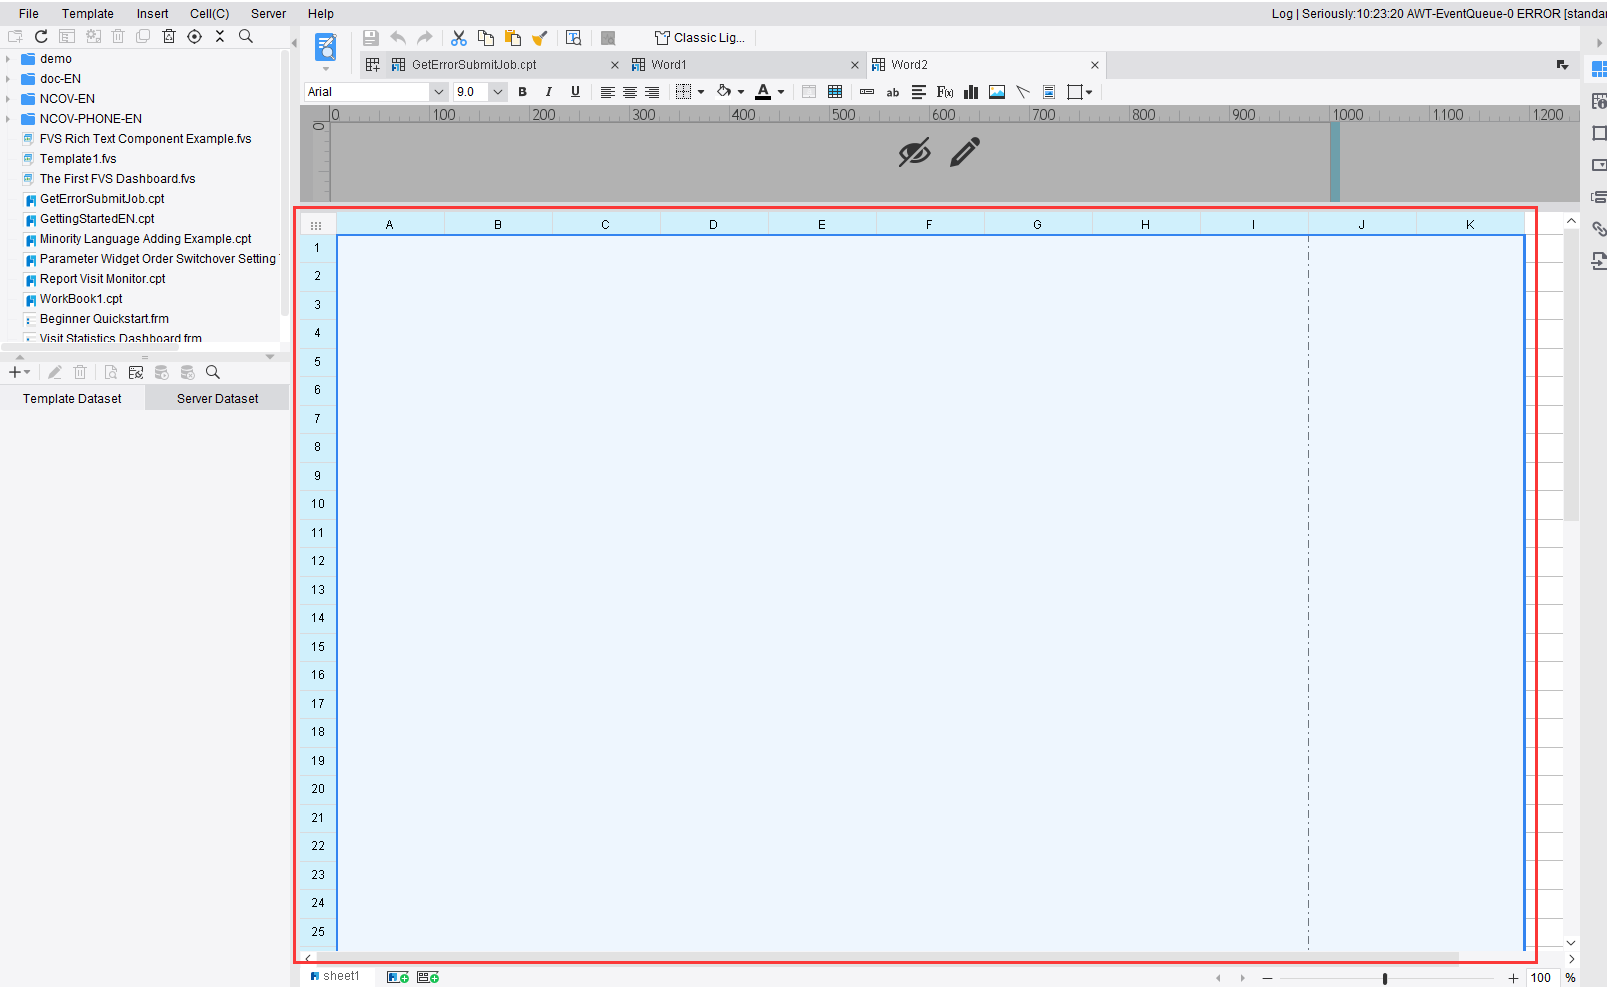Select the sheet1 tab at the bottom

click(337, 976)
